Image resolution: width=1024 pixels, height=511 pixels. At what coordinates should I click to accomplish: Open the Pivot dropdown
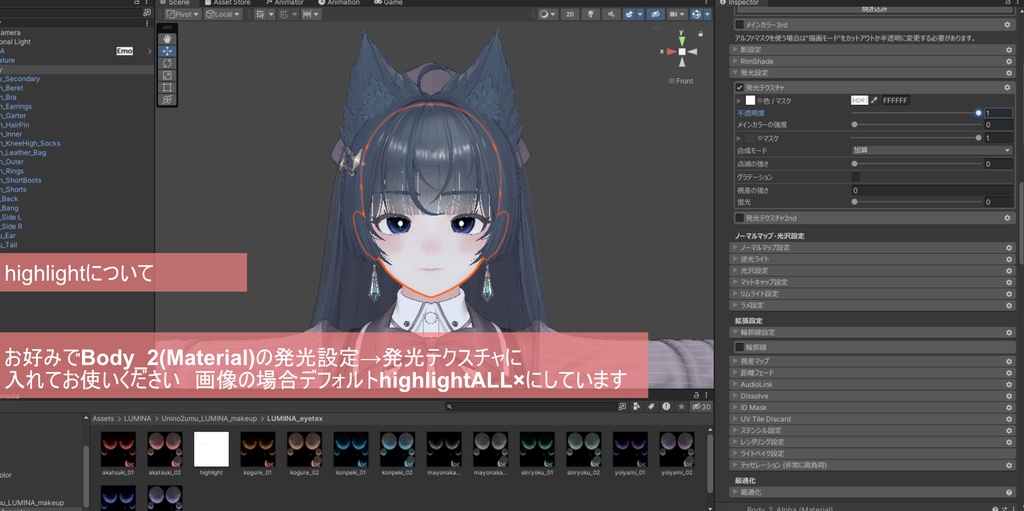point(183,14)
